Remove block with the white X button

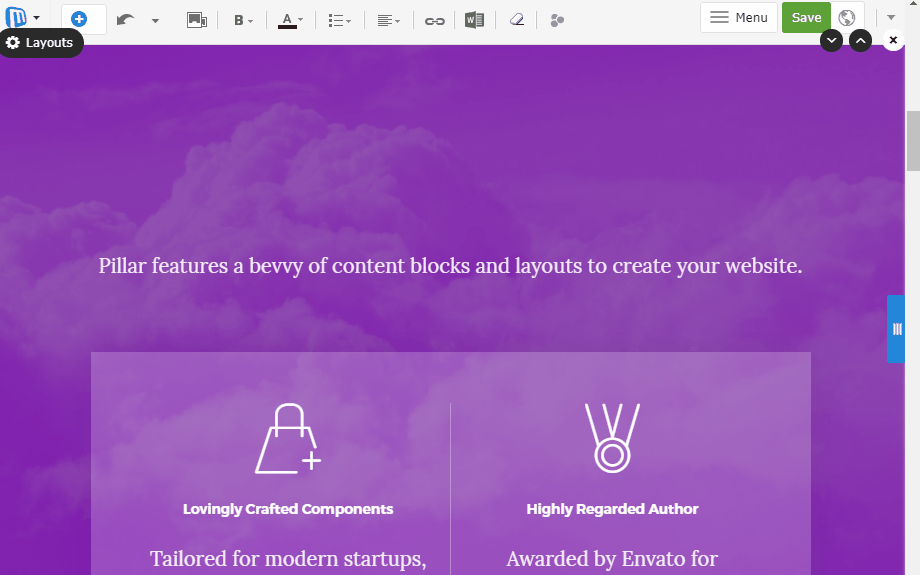(x=893, y=40)
